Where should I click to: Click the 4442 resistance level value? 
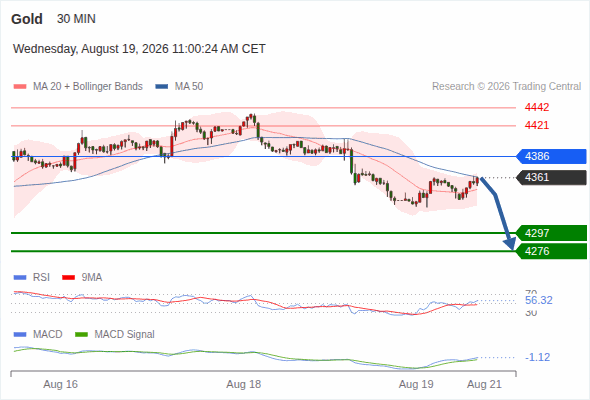point(537,107)
